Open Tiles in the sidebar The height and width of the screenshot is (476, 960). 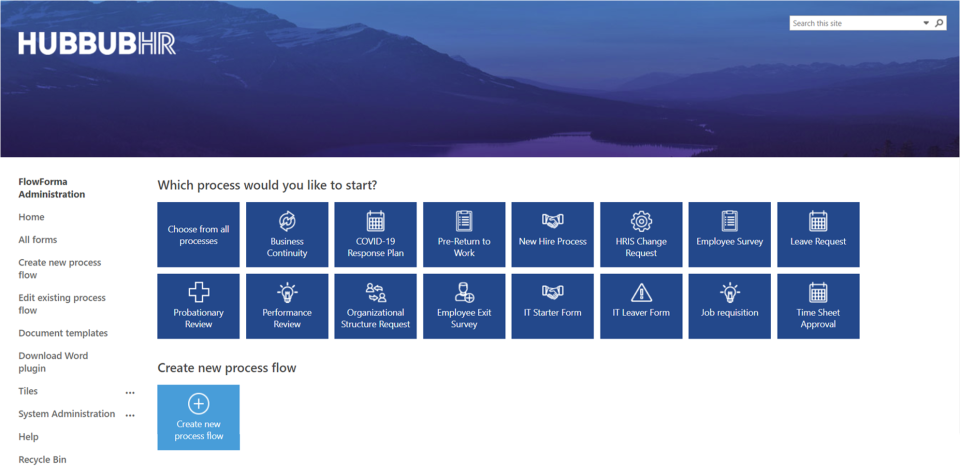click(x=28, y=391)
